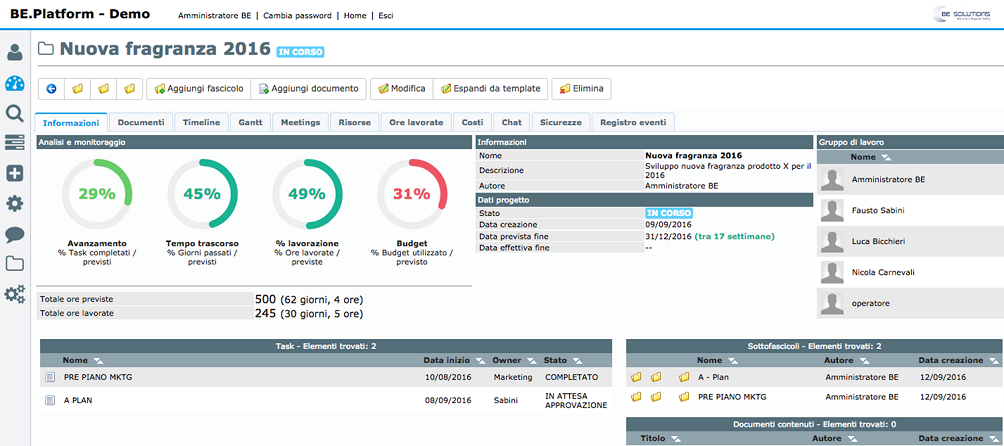Image resolution: width=1004 pixels, height=446 pixels.
Task: Click the Modifica button
Action: point(401,89)
